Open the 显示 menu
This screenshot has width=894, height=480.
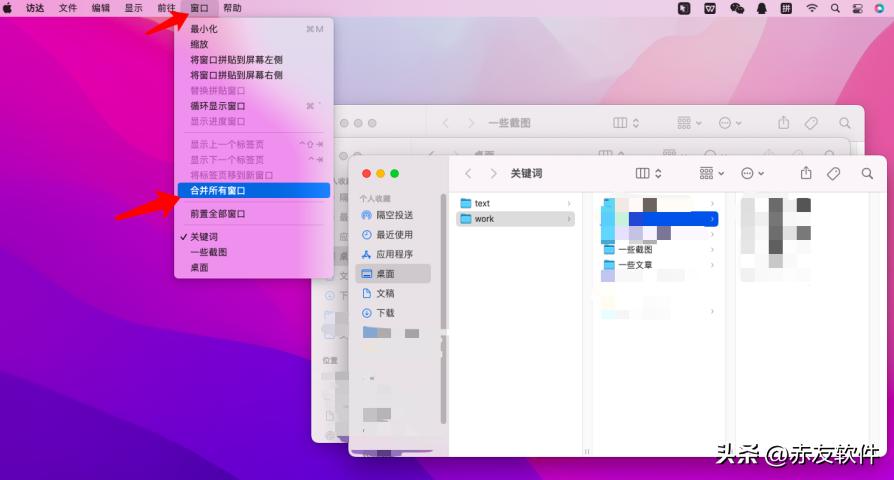pos(134,8)
